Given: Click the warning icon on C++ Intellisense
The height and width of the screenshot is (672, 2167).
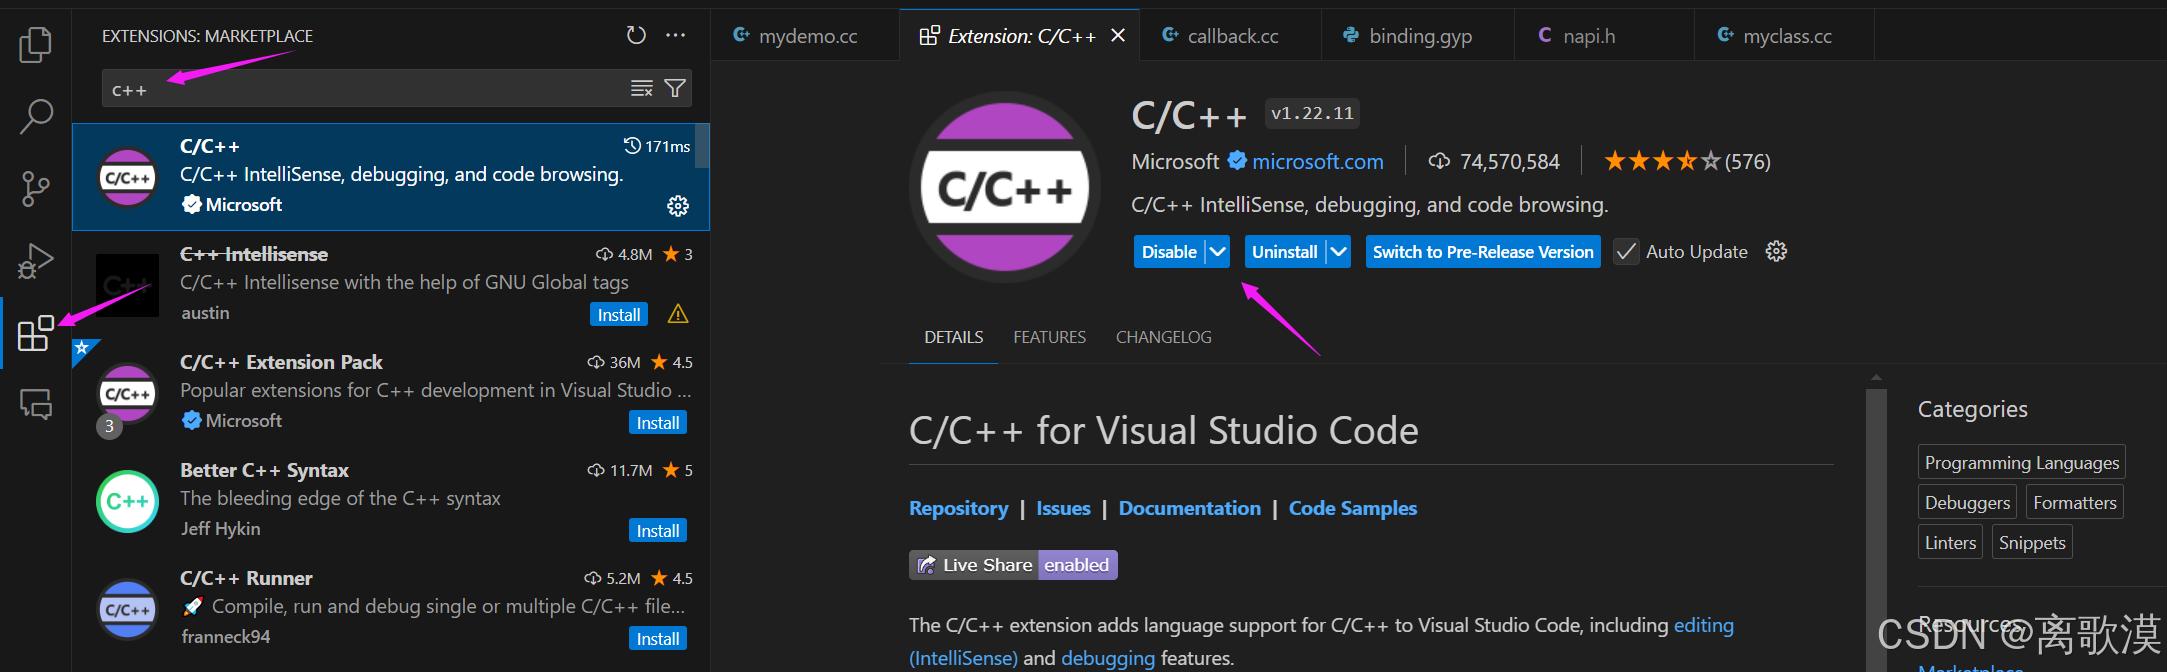Looking at the screenshot, I should (x=678, y=314).
